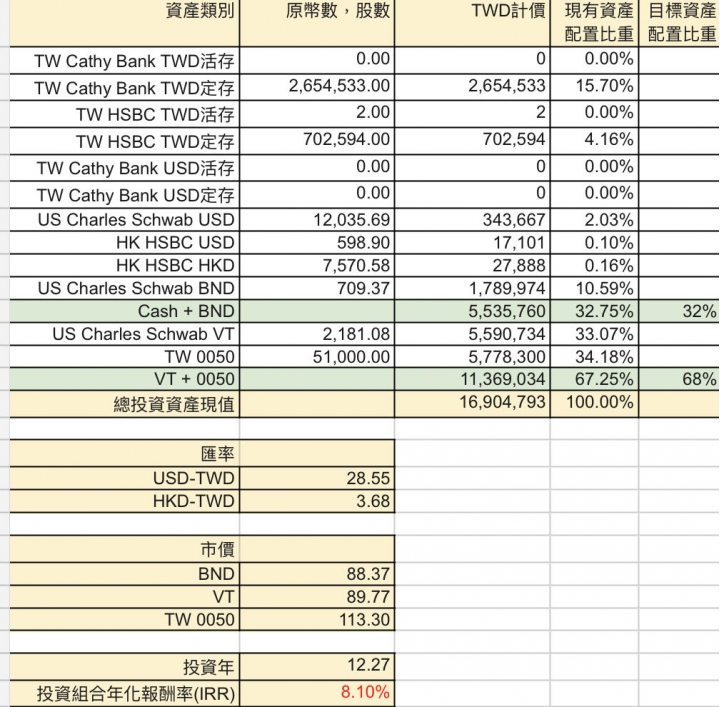Image resolution: width=720 pixels, height=707 pixels.
Task: Click the HK HSBC HKD label
Action: coord(175,265)
